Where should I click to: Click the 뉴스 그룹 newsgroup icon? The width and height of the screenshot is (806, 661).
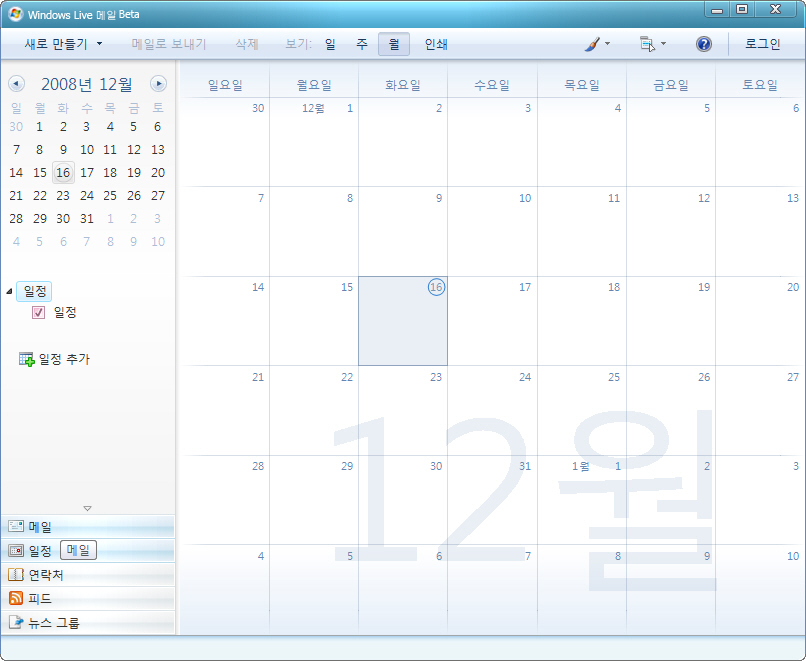16,622
